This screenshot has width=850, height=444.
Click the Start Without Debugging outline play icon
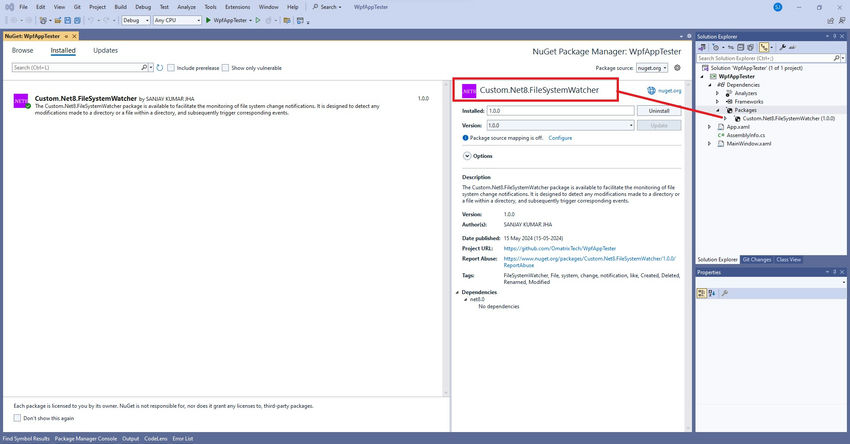coord(257,20)
